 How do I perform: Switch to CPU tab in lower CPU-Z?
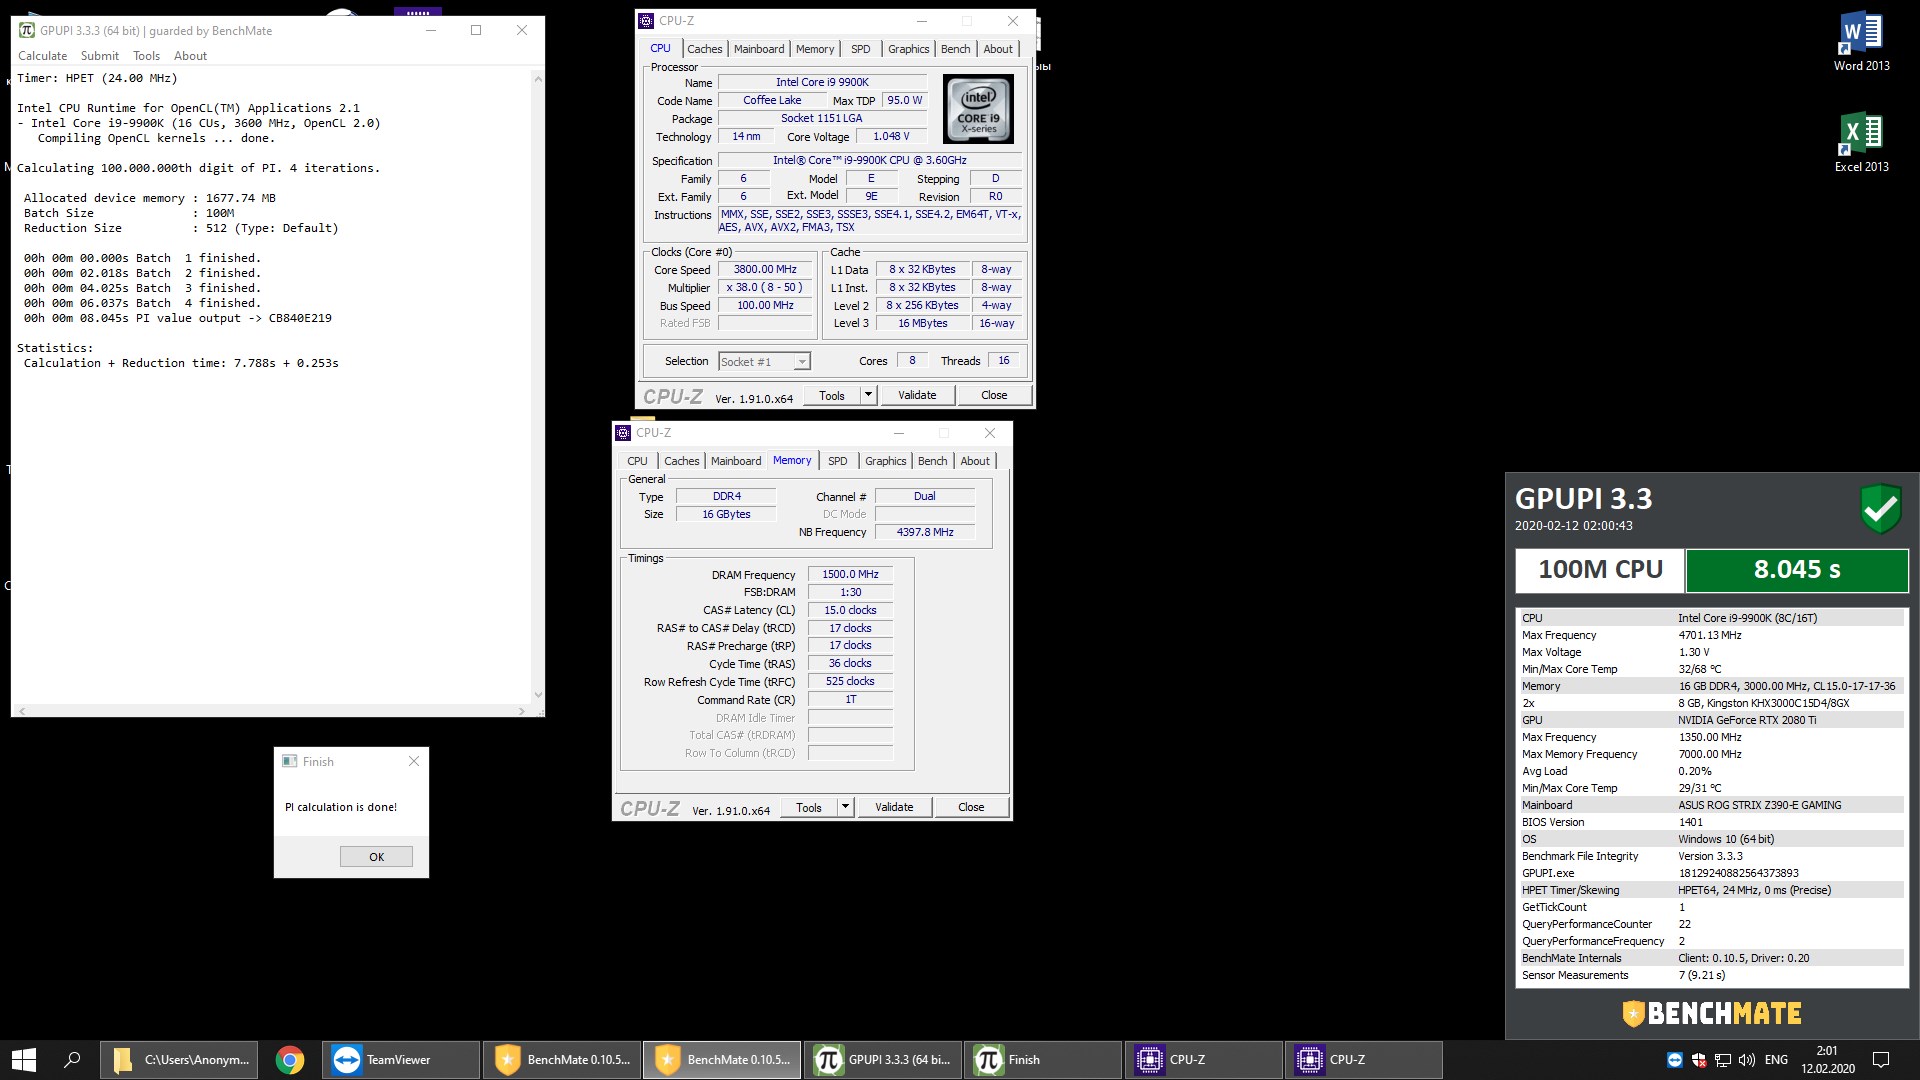click(637, 461)
